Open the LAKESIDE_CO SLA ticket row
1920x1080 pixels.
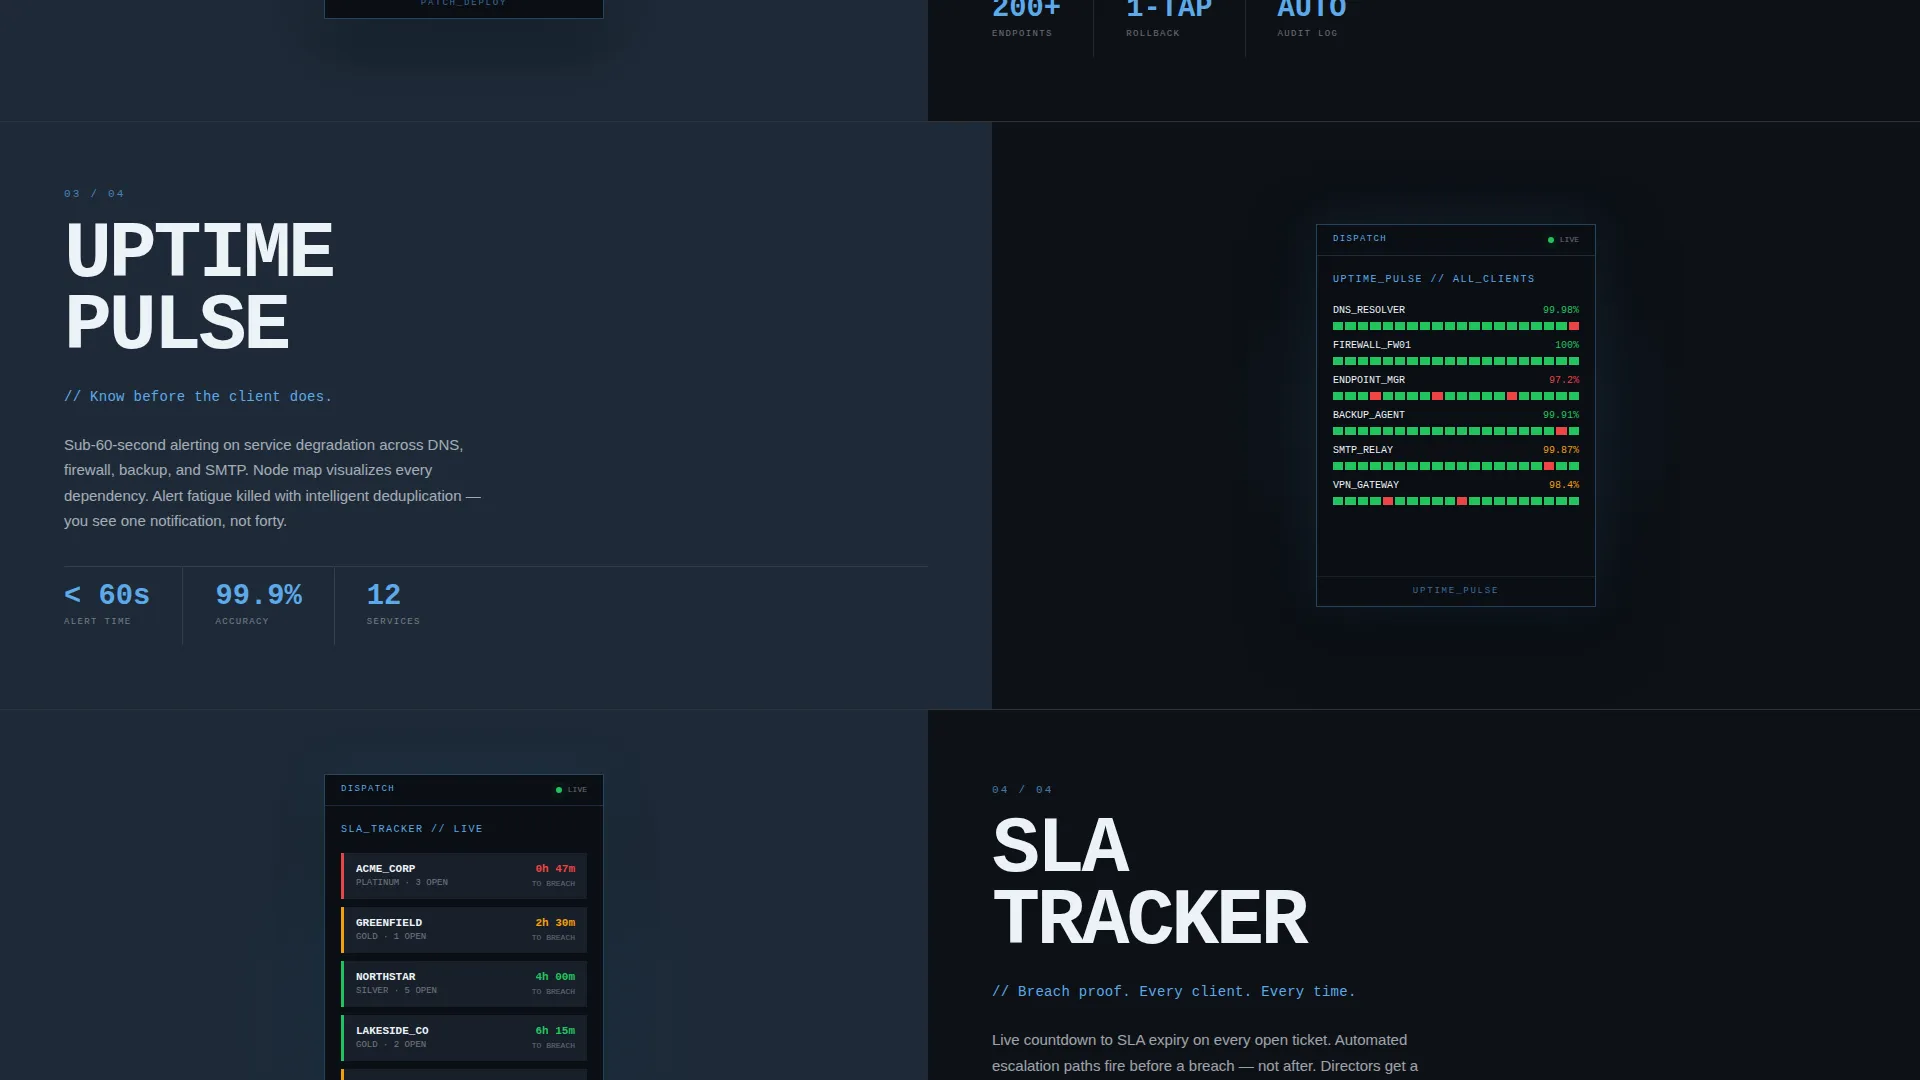(464, 1038)
